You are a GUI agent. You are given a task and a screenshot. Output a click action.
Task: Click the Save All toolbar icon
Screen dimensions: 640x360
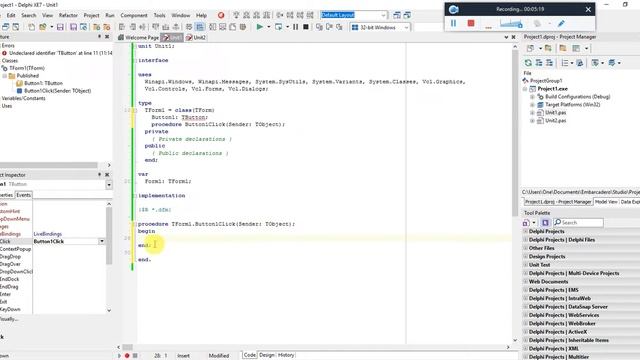click(x=73, y=27)
